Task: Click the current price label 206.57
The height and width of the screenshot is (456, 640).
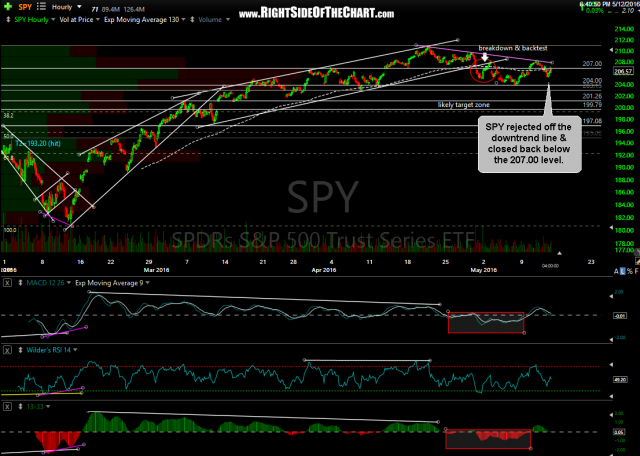Action: click(x=622, y=71)
